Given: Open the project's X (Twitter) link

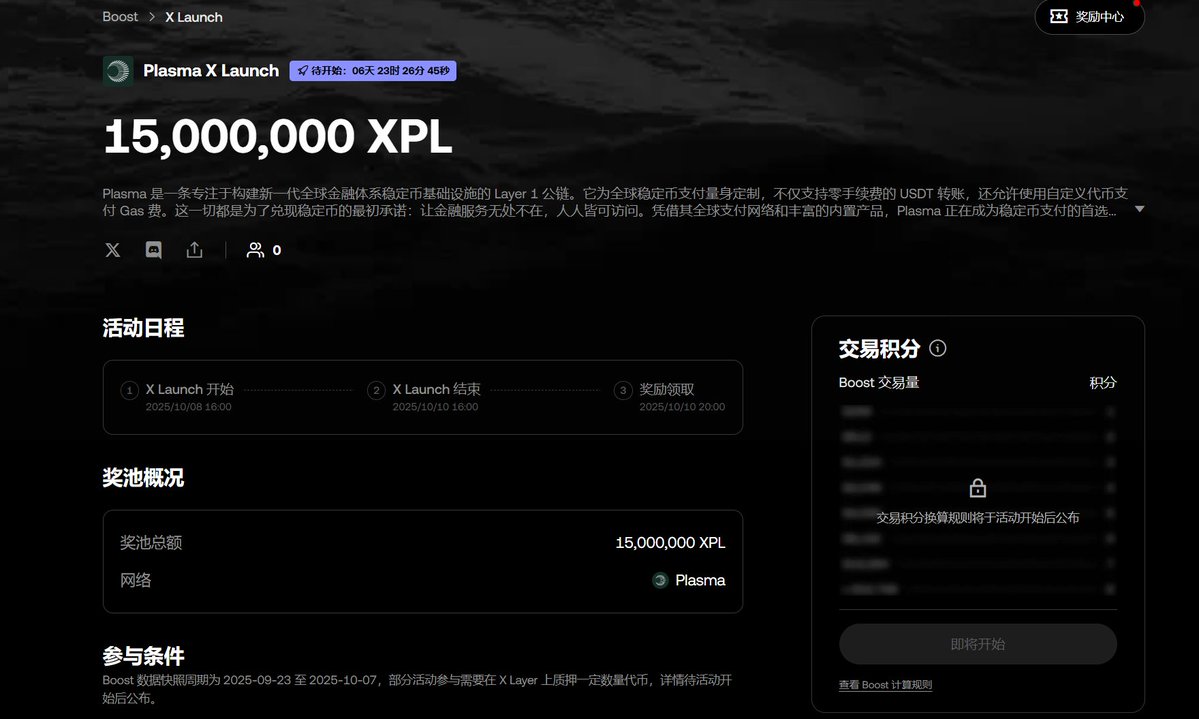Looking at the screenshot, I should 112,250.
